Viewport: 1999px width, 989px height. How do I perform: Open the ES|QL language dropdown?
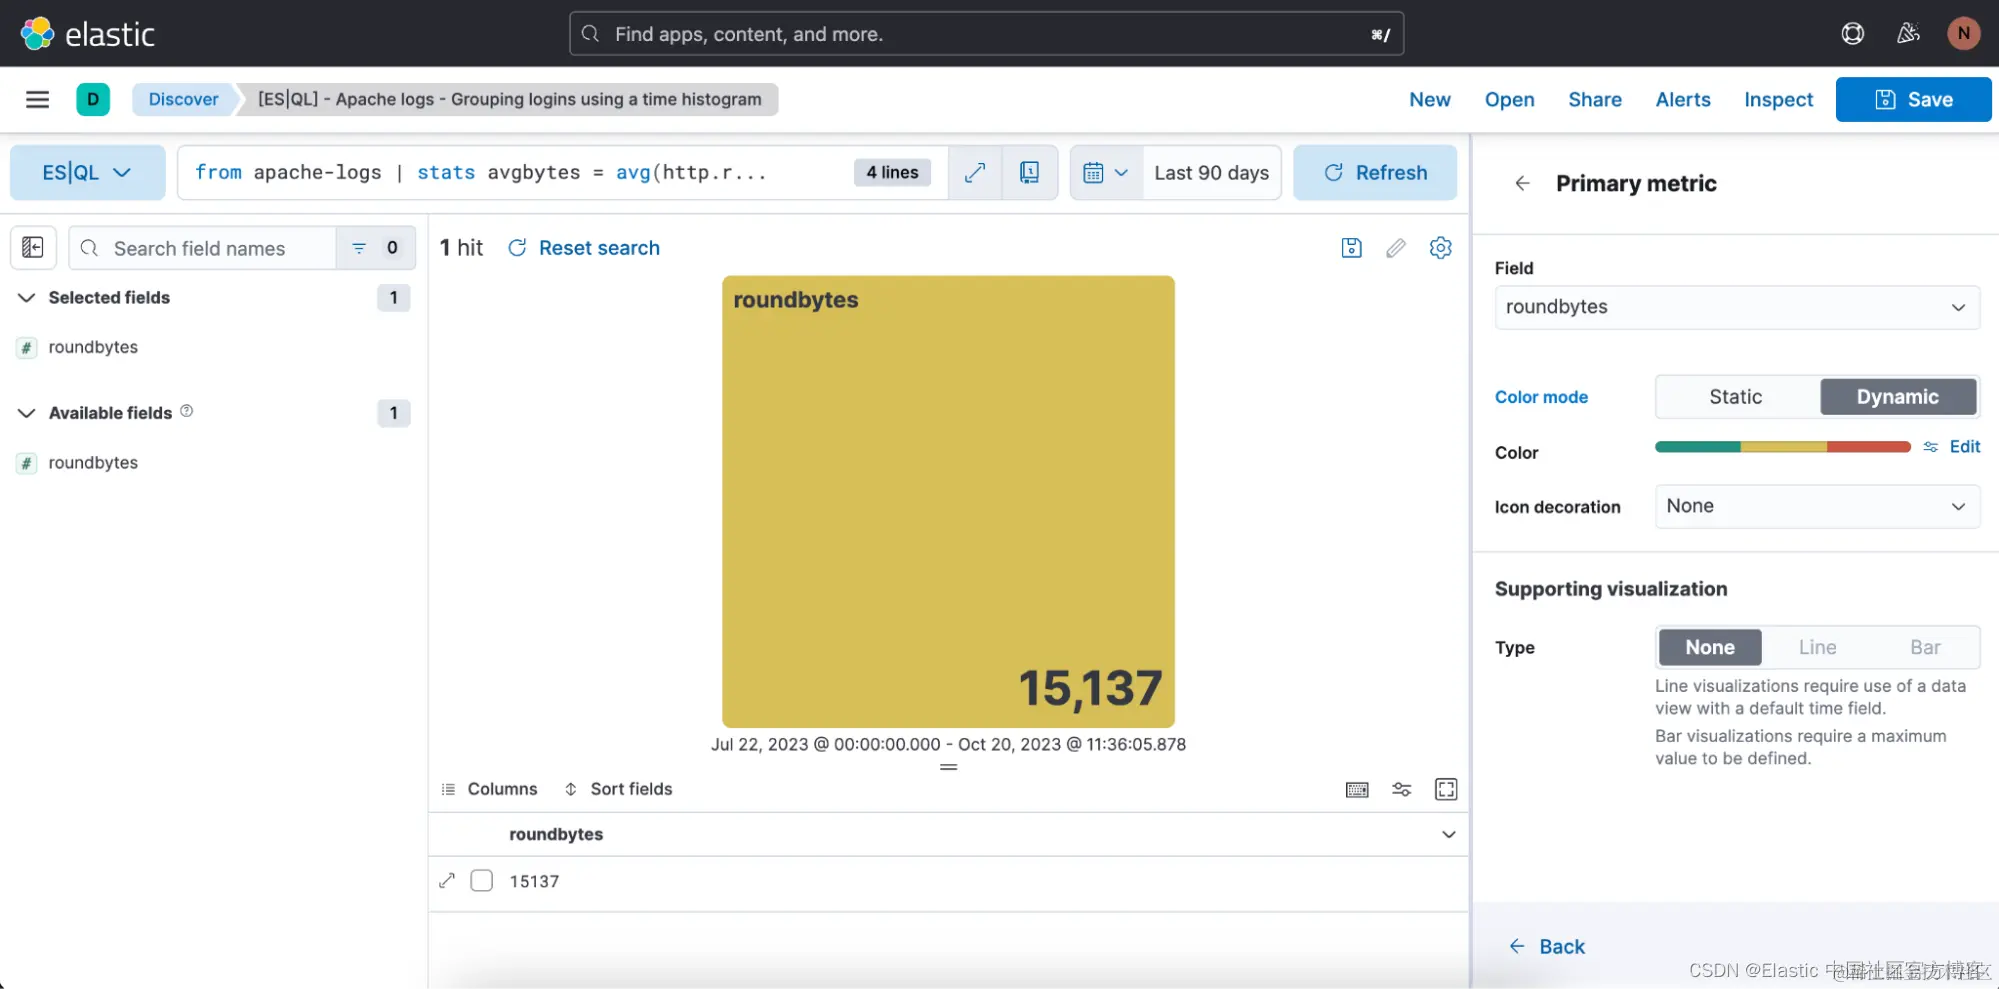click(x=88, y=173)
